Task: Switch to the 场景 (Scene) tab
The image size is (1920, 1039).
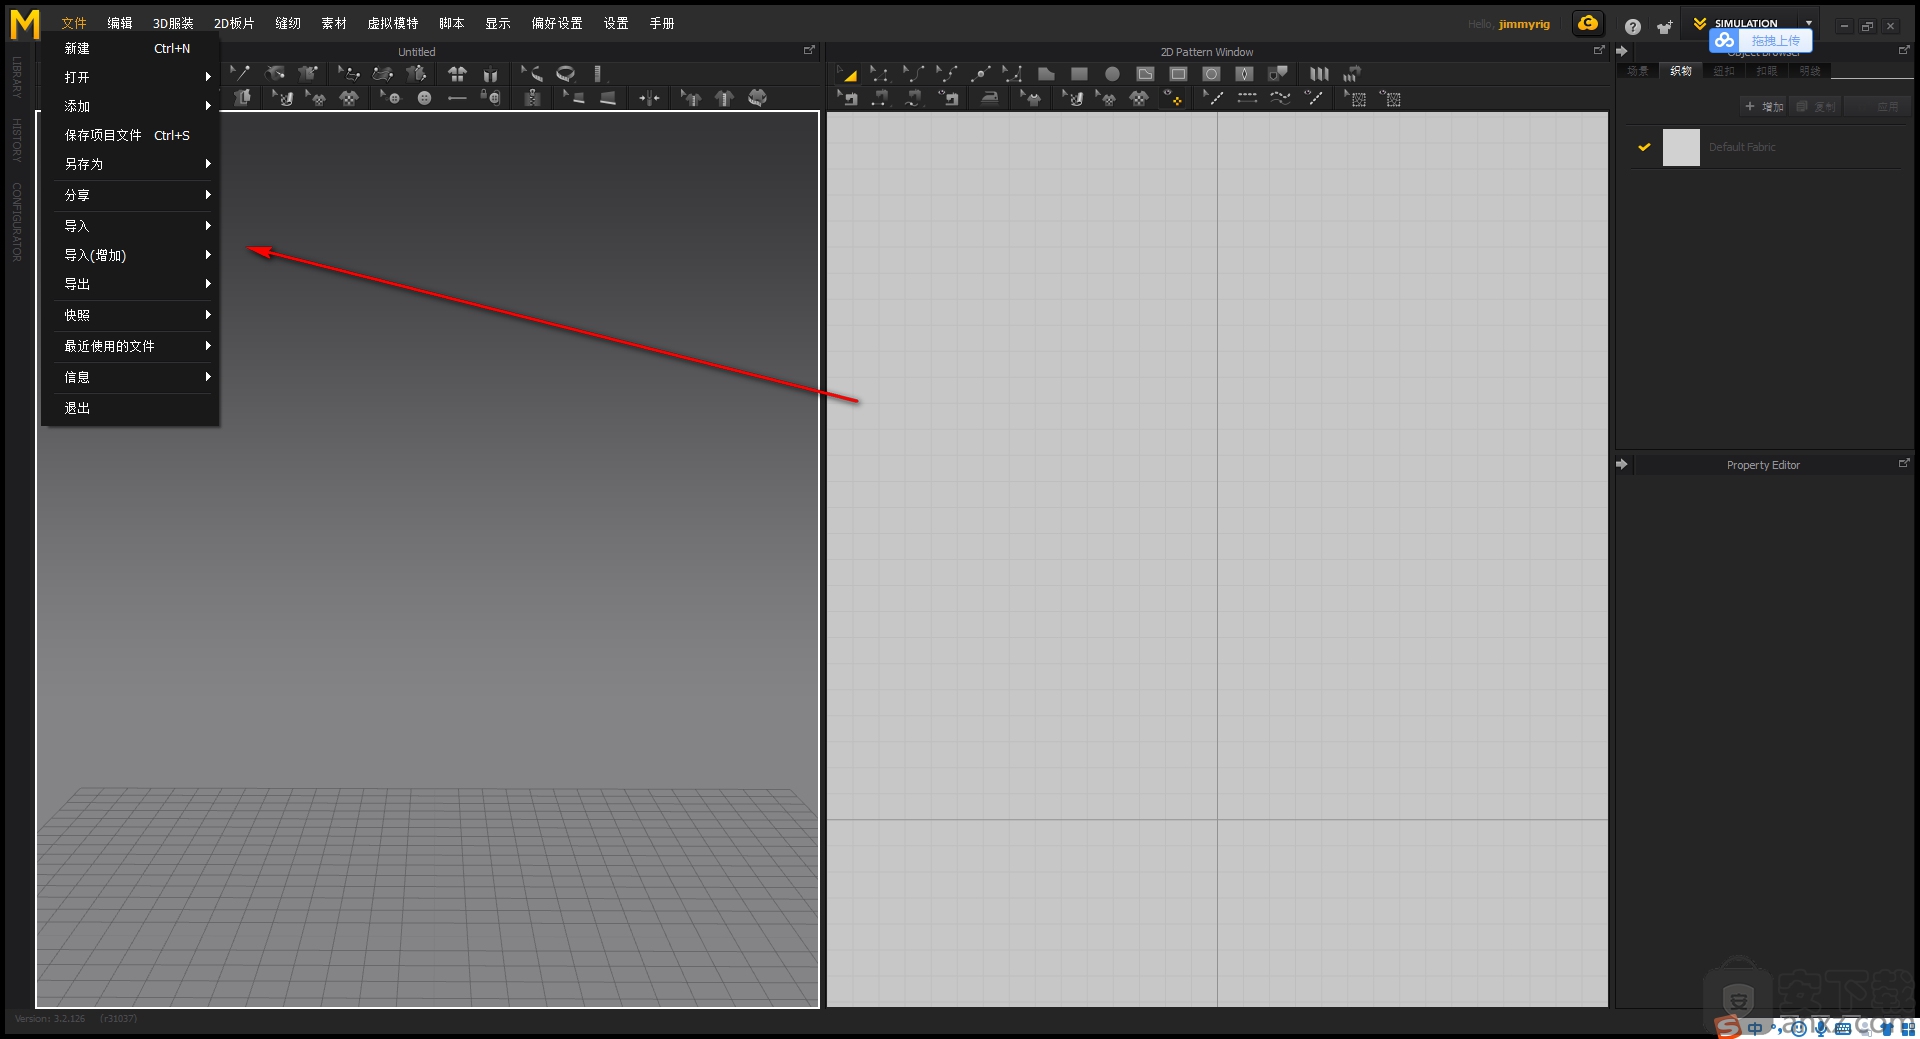Action: click(1637, 71)
